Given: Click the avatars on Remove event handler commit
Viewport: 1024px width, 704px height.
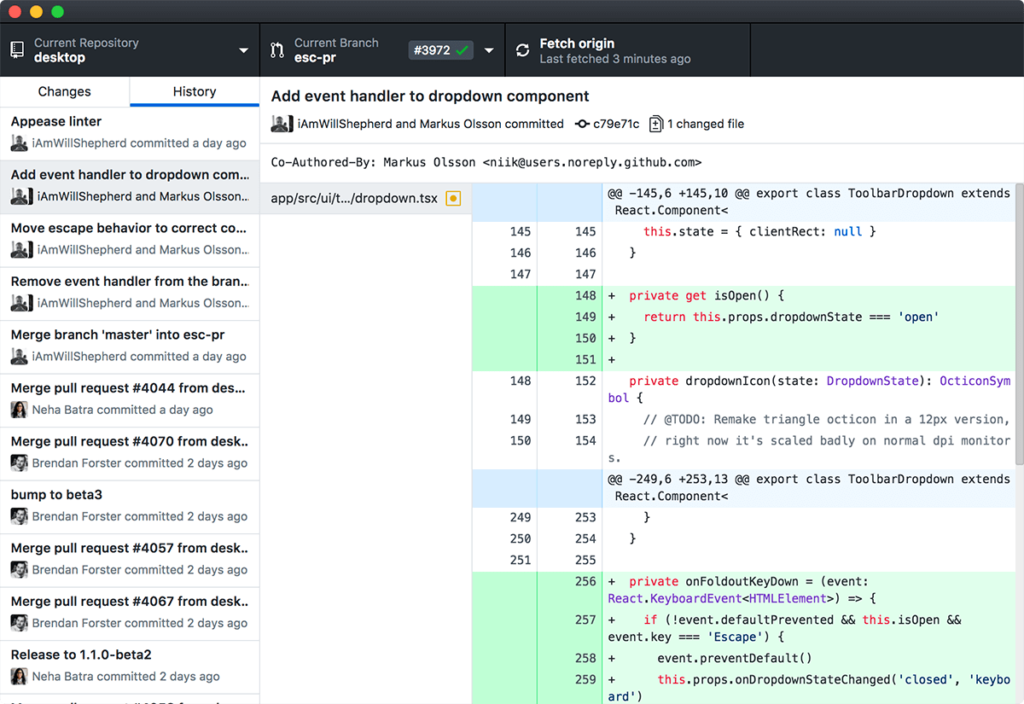Looking at the screenshot, I should [x=22, y=303].
